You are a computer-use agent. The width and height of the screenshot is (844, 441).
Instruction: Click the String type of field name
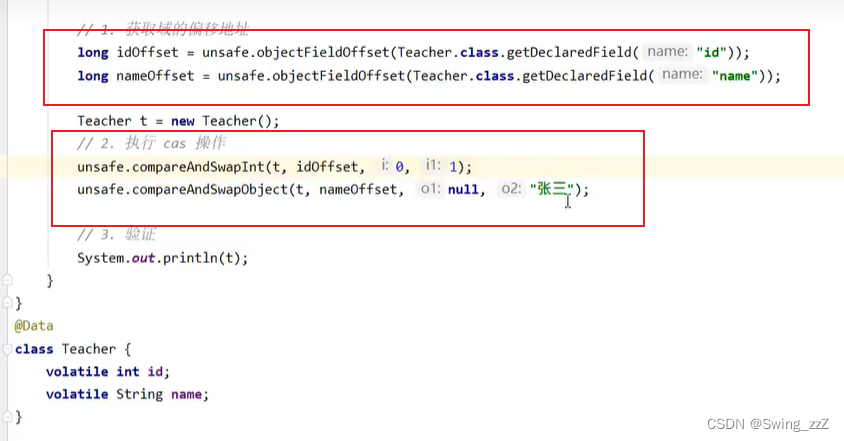[139, 395]
